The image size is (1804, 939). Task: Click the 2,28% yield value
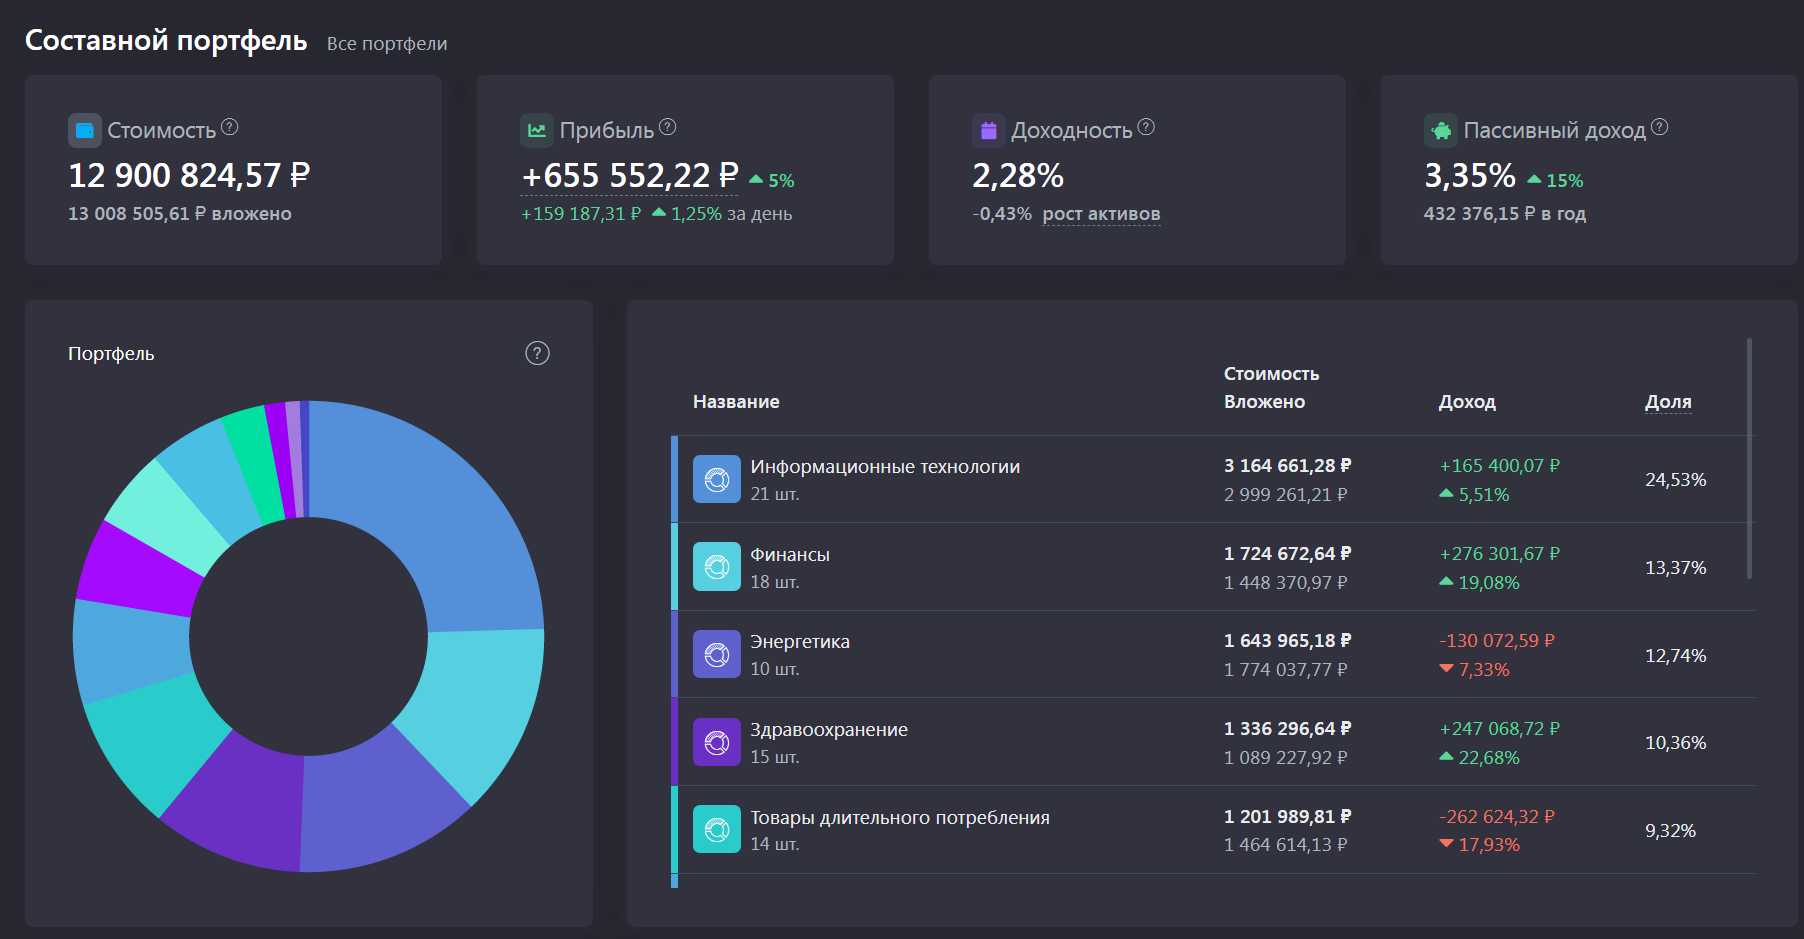pyautogui.click(x=1018, y=176)
